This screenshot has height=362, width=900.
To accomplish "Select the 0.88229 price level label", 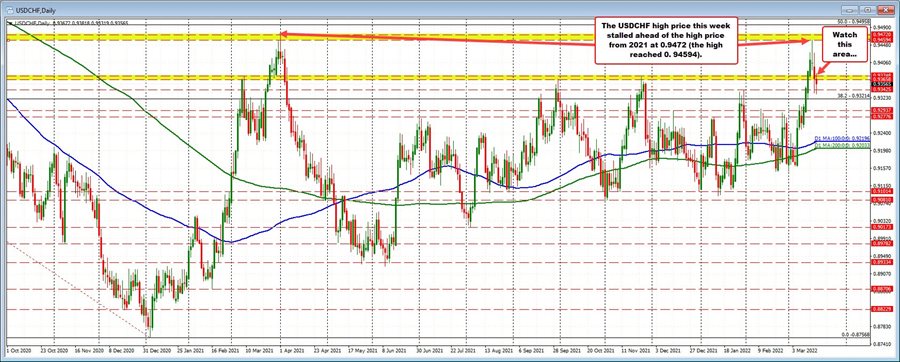I will pyautogui.click(x=881, y=309).
